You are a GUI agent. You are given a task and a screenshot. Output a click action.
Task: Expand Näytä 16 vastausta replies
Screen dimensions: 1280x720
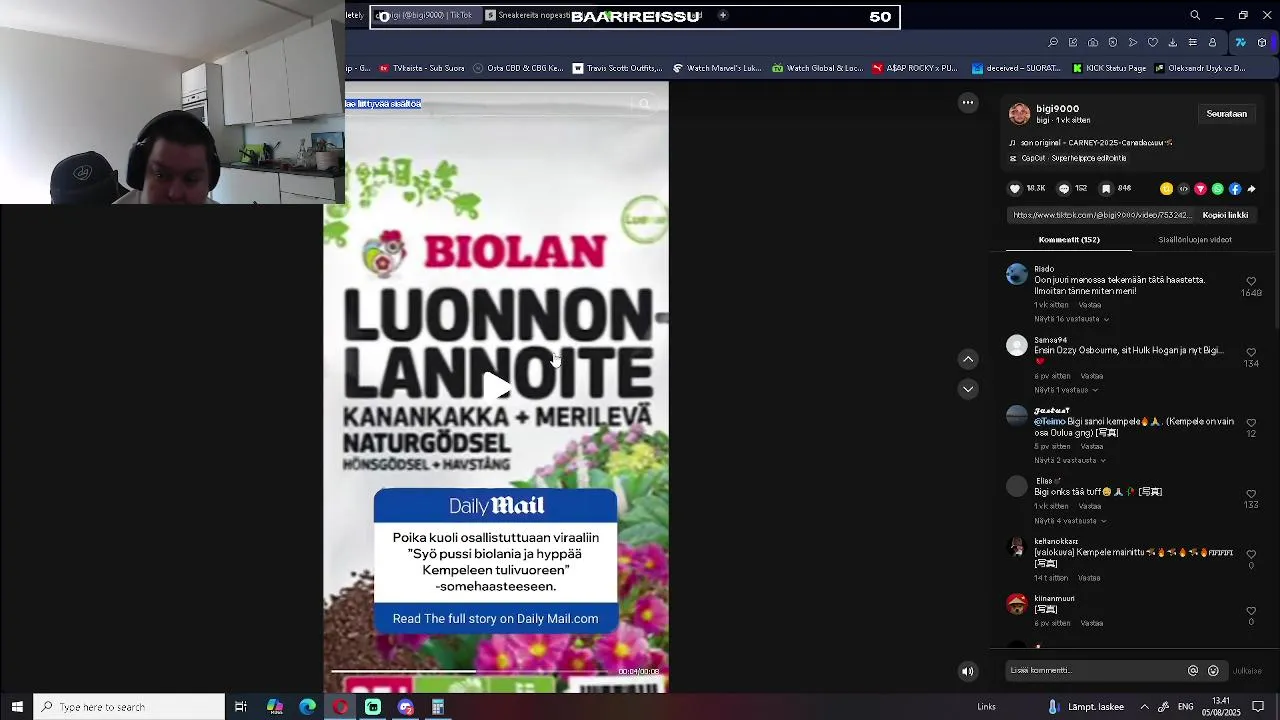click(x=1072, y=319)
